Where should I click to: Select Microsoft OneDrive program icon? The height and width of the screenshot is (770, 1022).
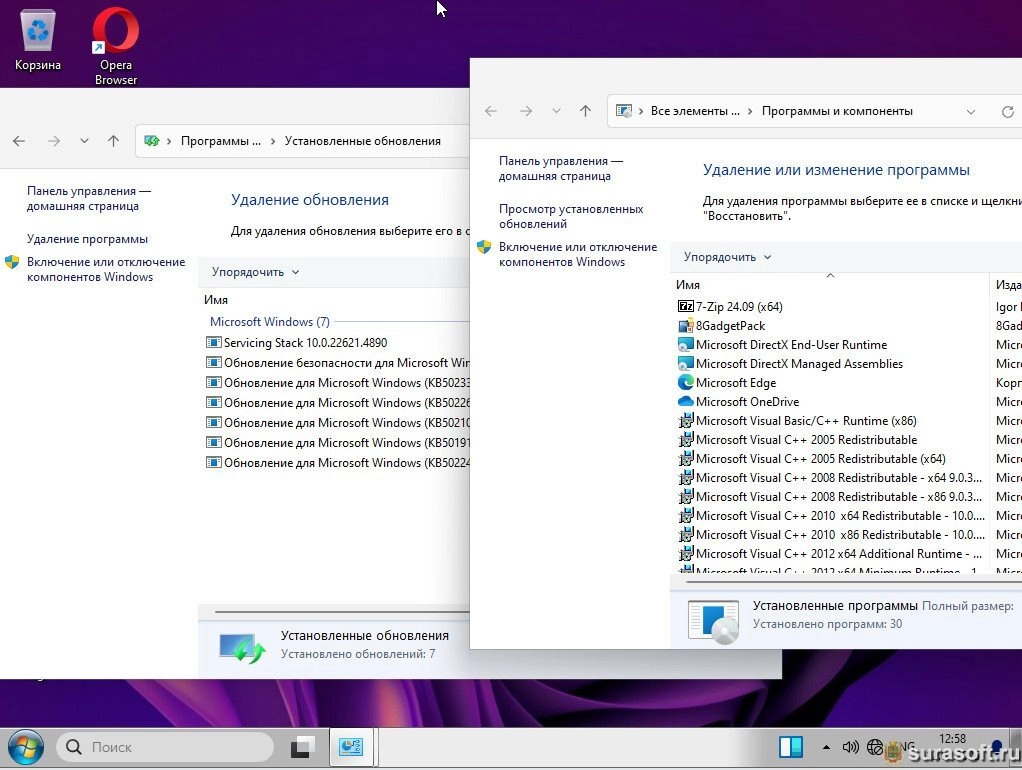click(686, 402)
